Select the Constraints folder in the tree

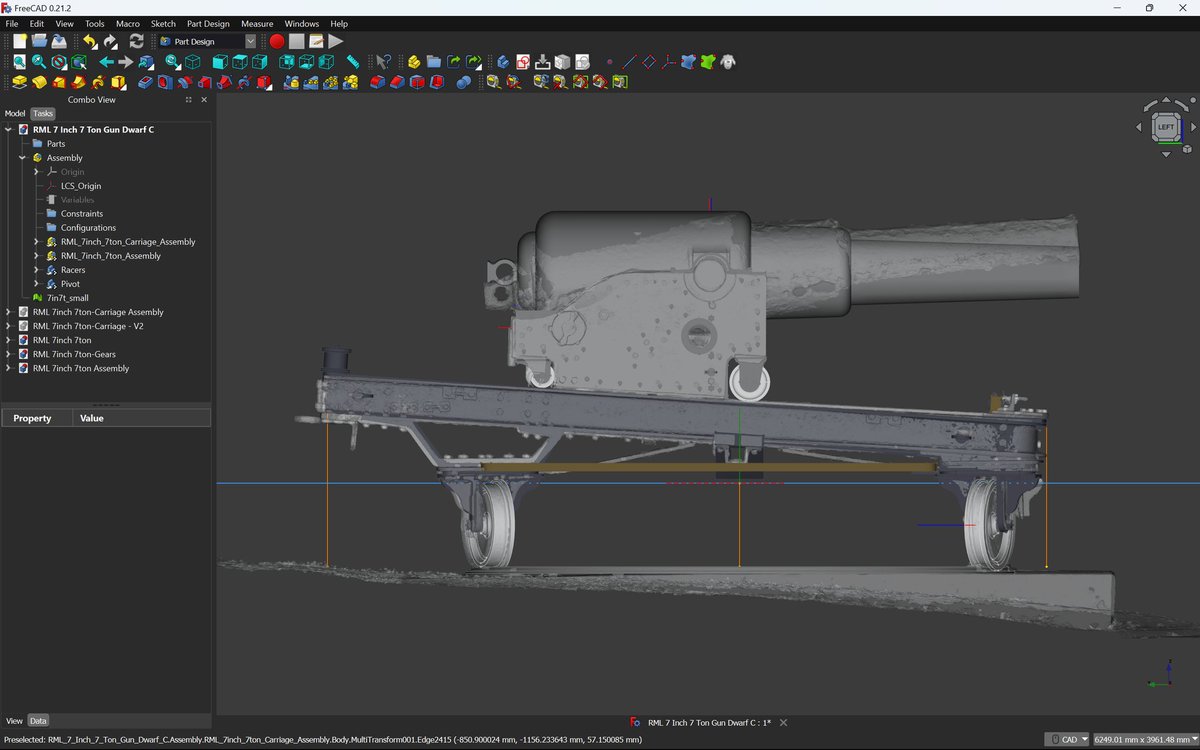pos(82,213)
